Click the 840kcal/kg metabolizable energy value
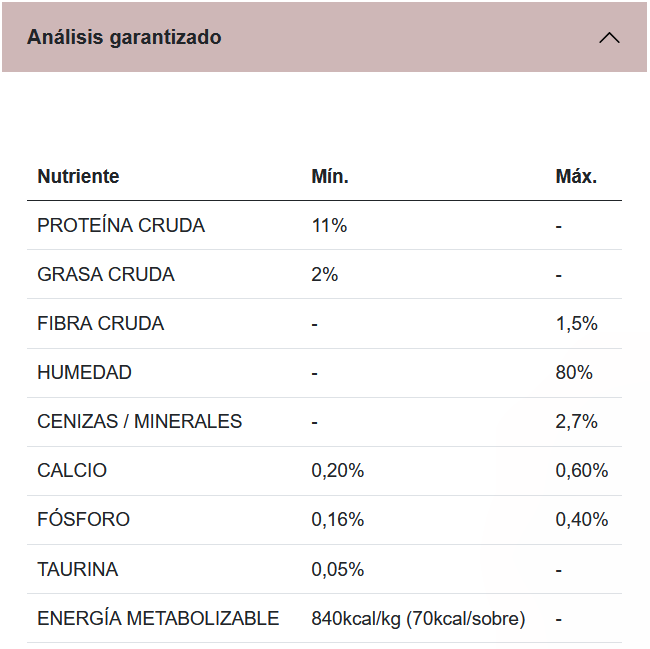650x649 pixels. point(418,619)
